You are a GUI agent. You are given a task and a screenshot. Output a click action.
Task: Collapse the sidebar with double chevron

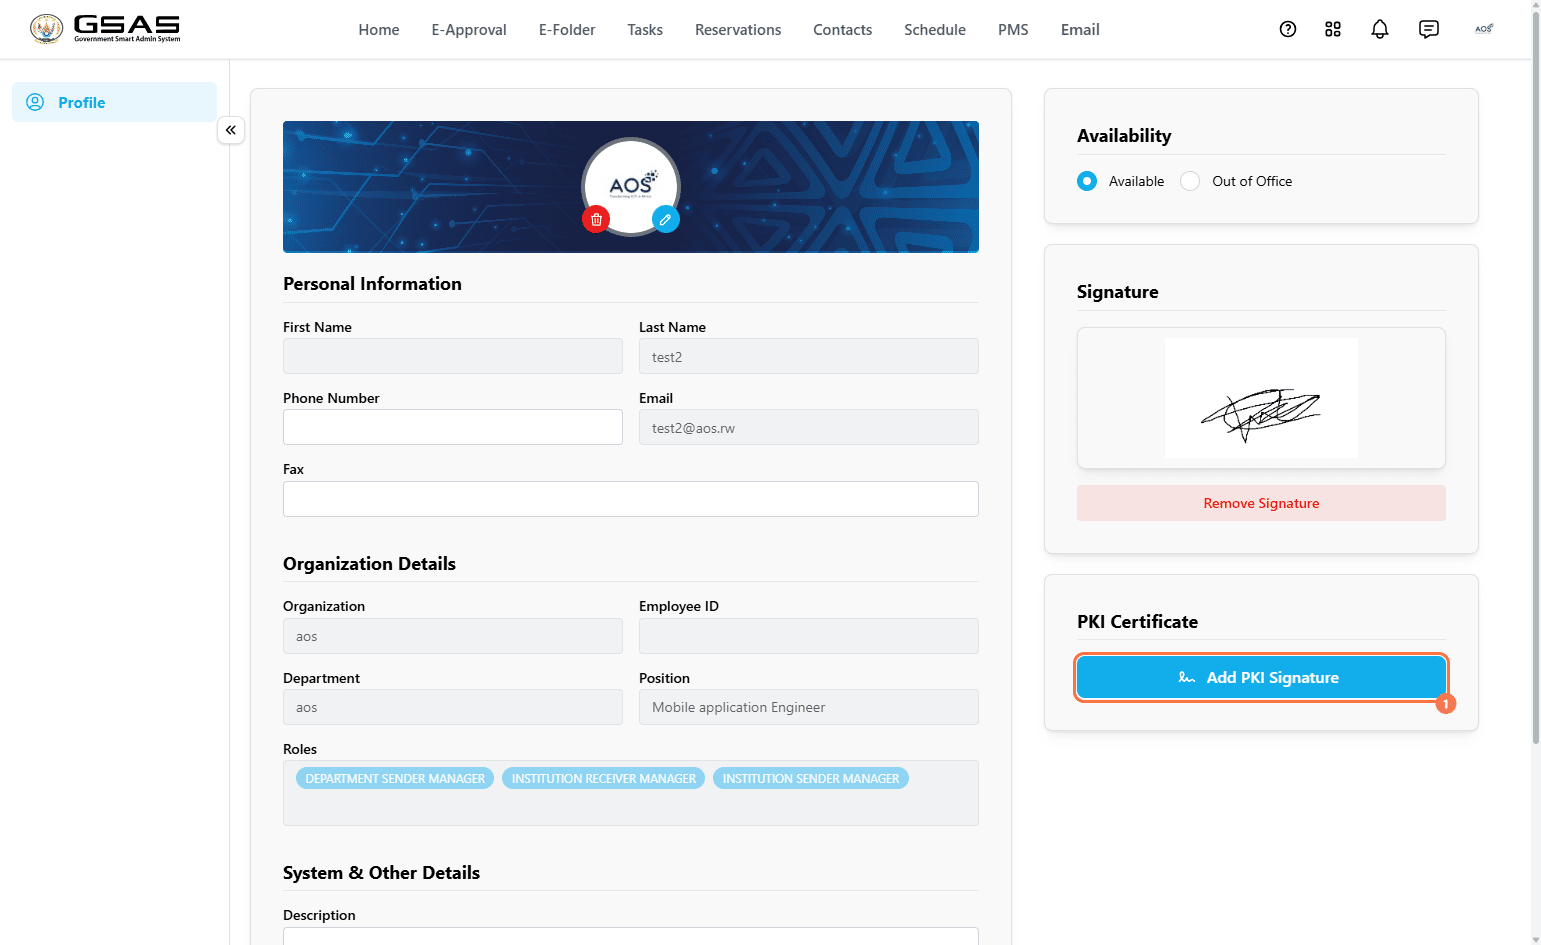(x=231, y=130)
